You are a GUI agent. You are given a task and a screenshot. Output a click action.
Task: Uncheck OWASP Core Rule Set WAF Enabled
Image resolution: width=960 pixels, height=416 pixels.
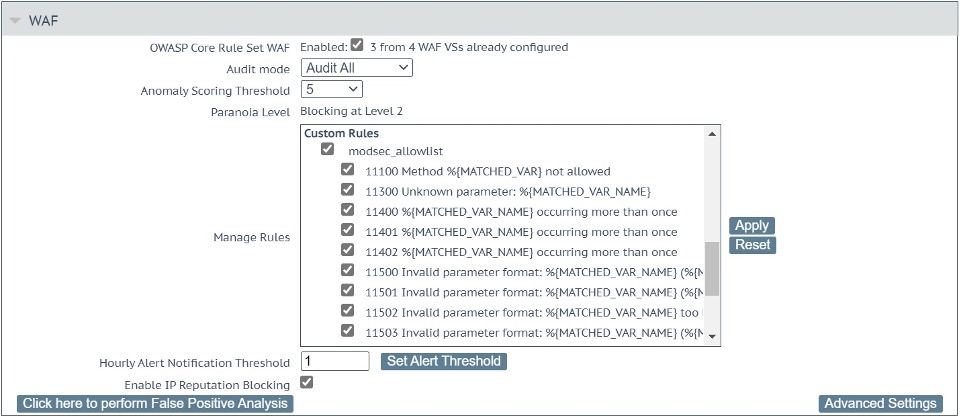357,45
